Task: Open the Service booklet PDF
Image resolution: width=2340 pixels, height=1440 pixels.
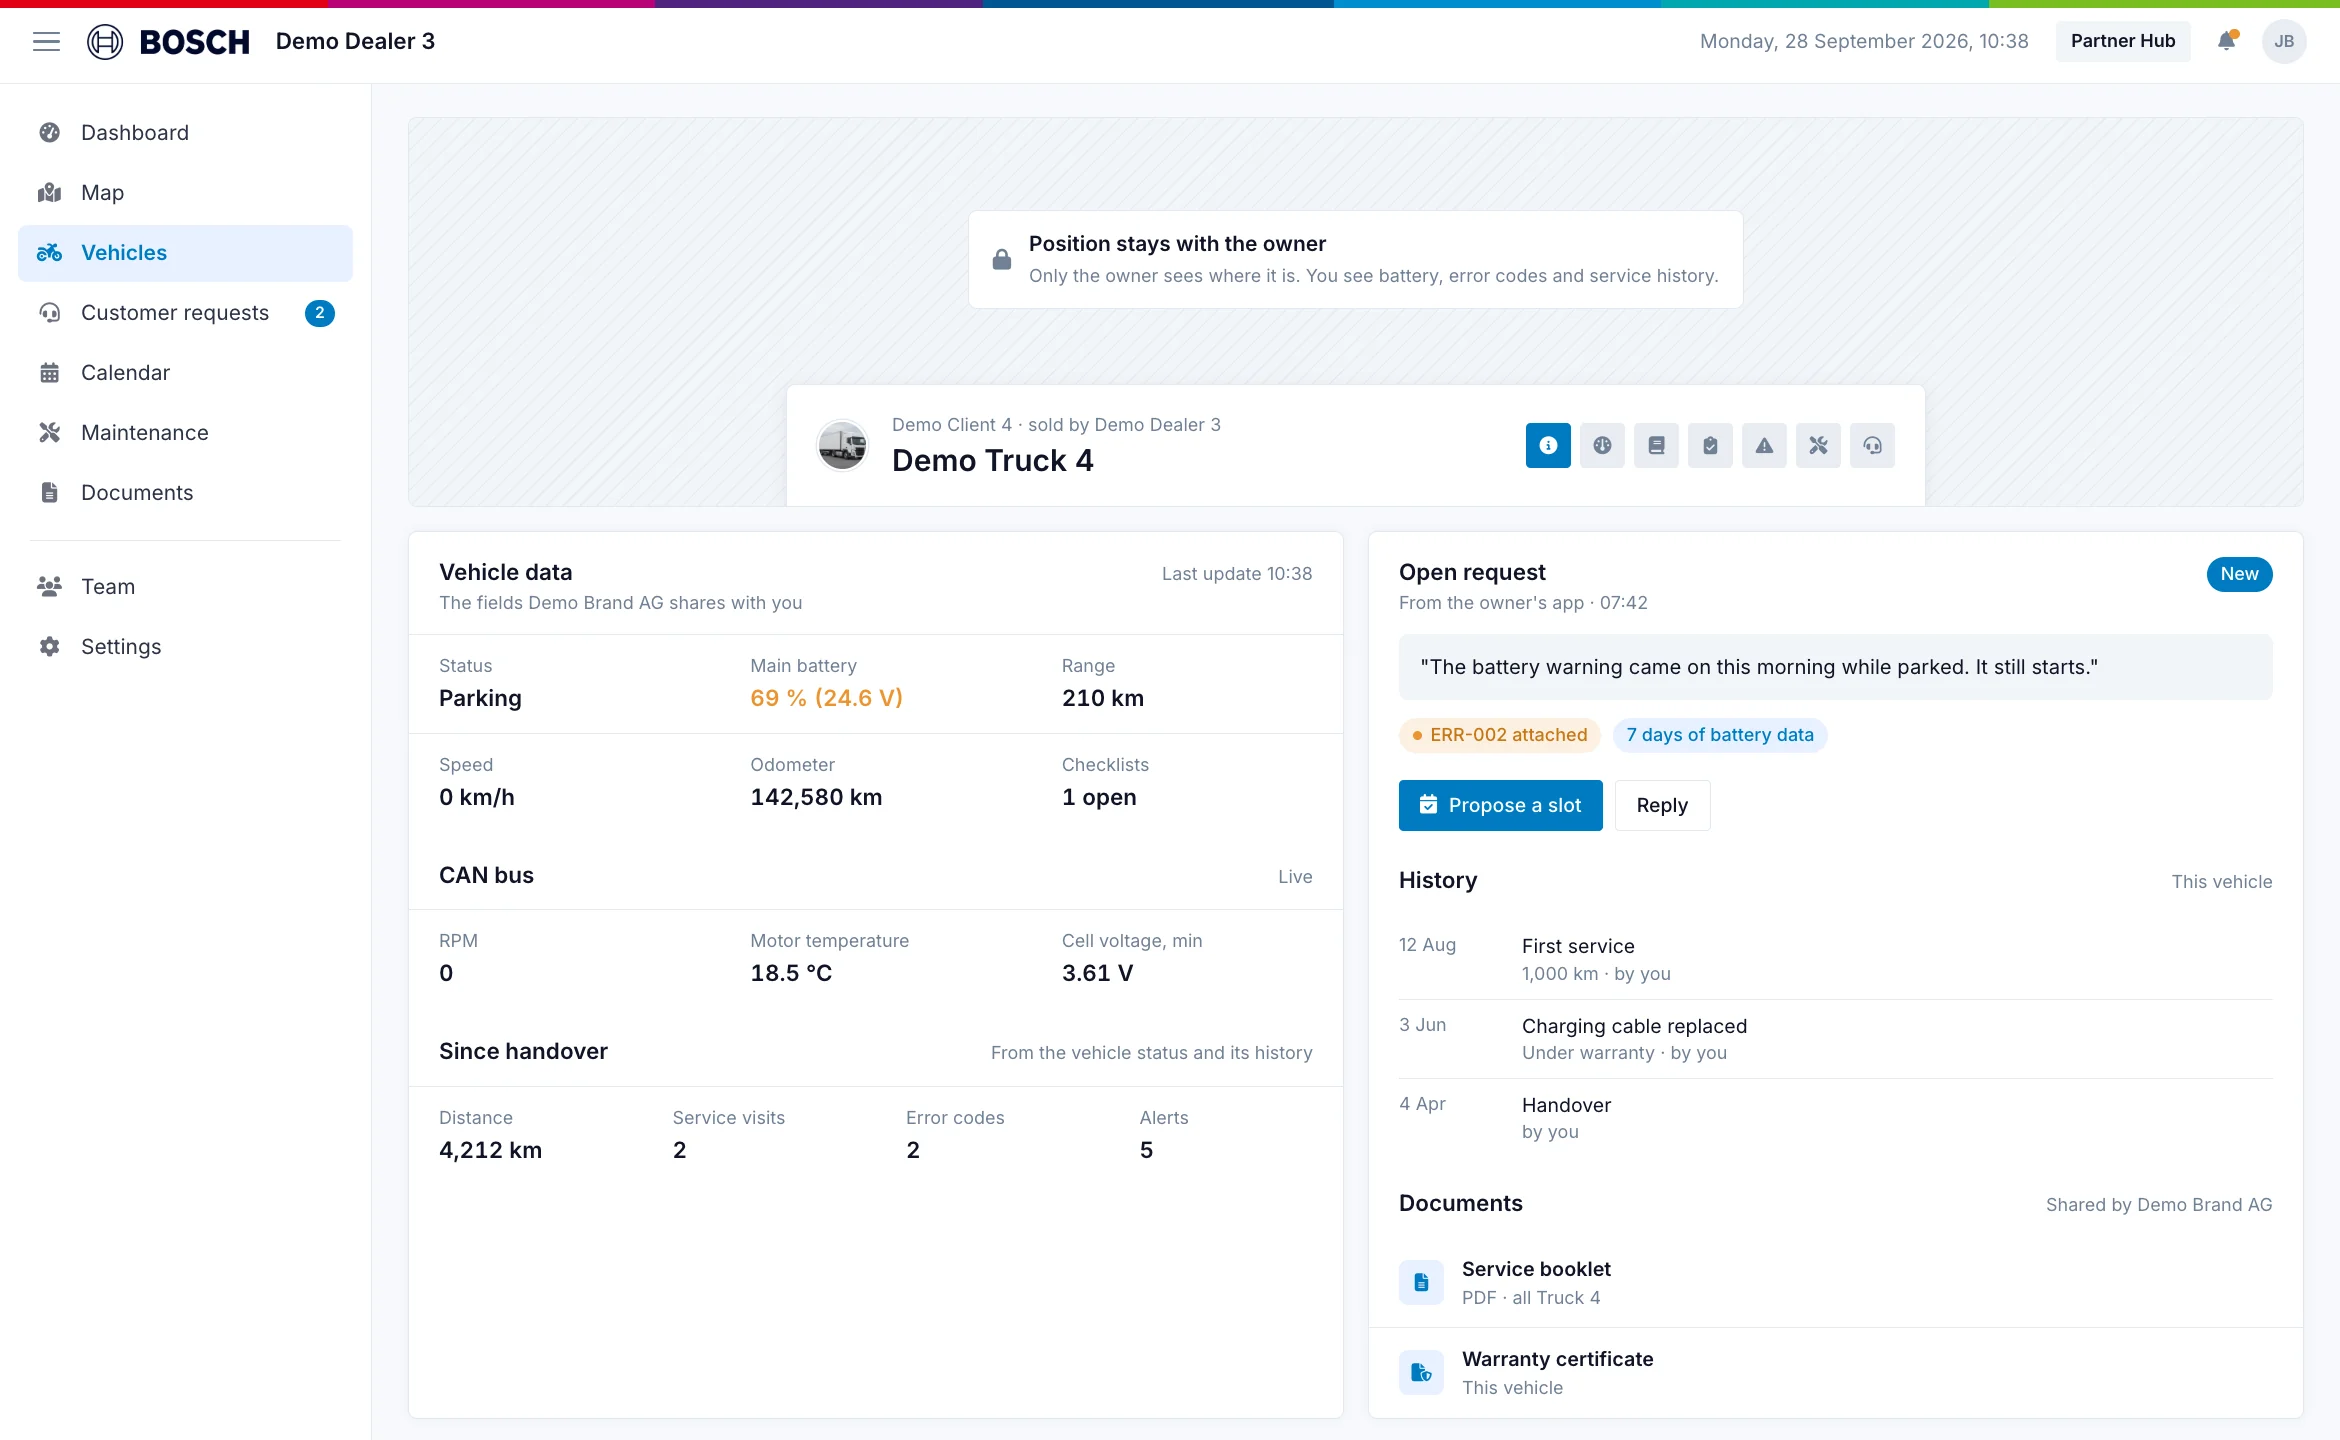Action: (x=1835, y=1282)
